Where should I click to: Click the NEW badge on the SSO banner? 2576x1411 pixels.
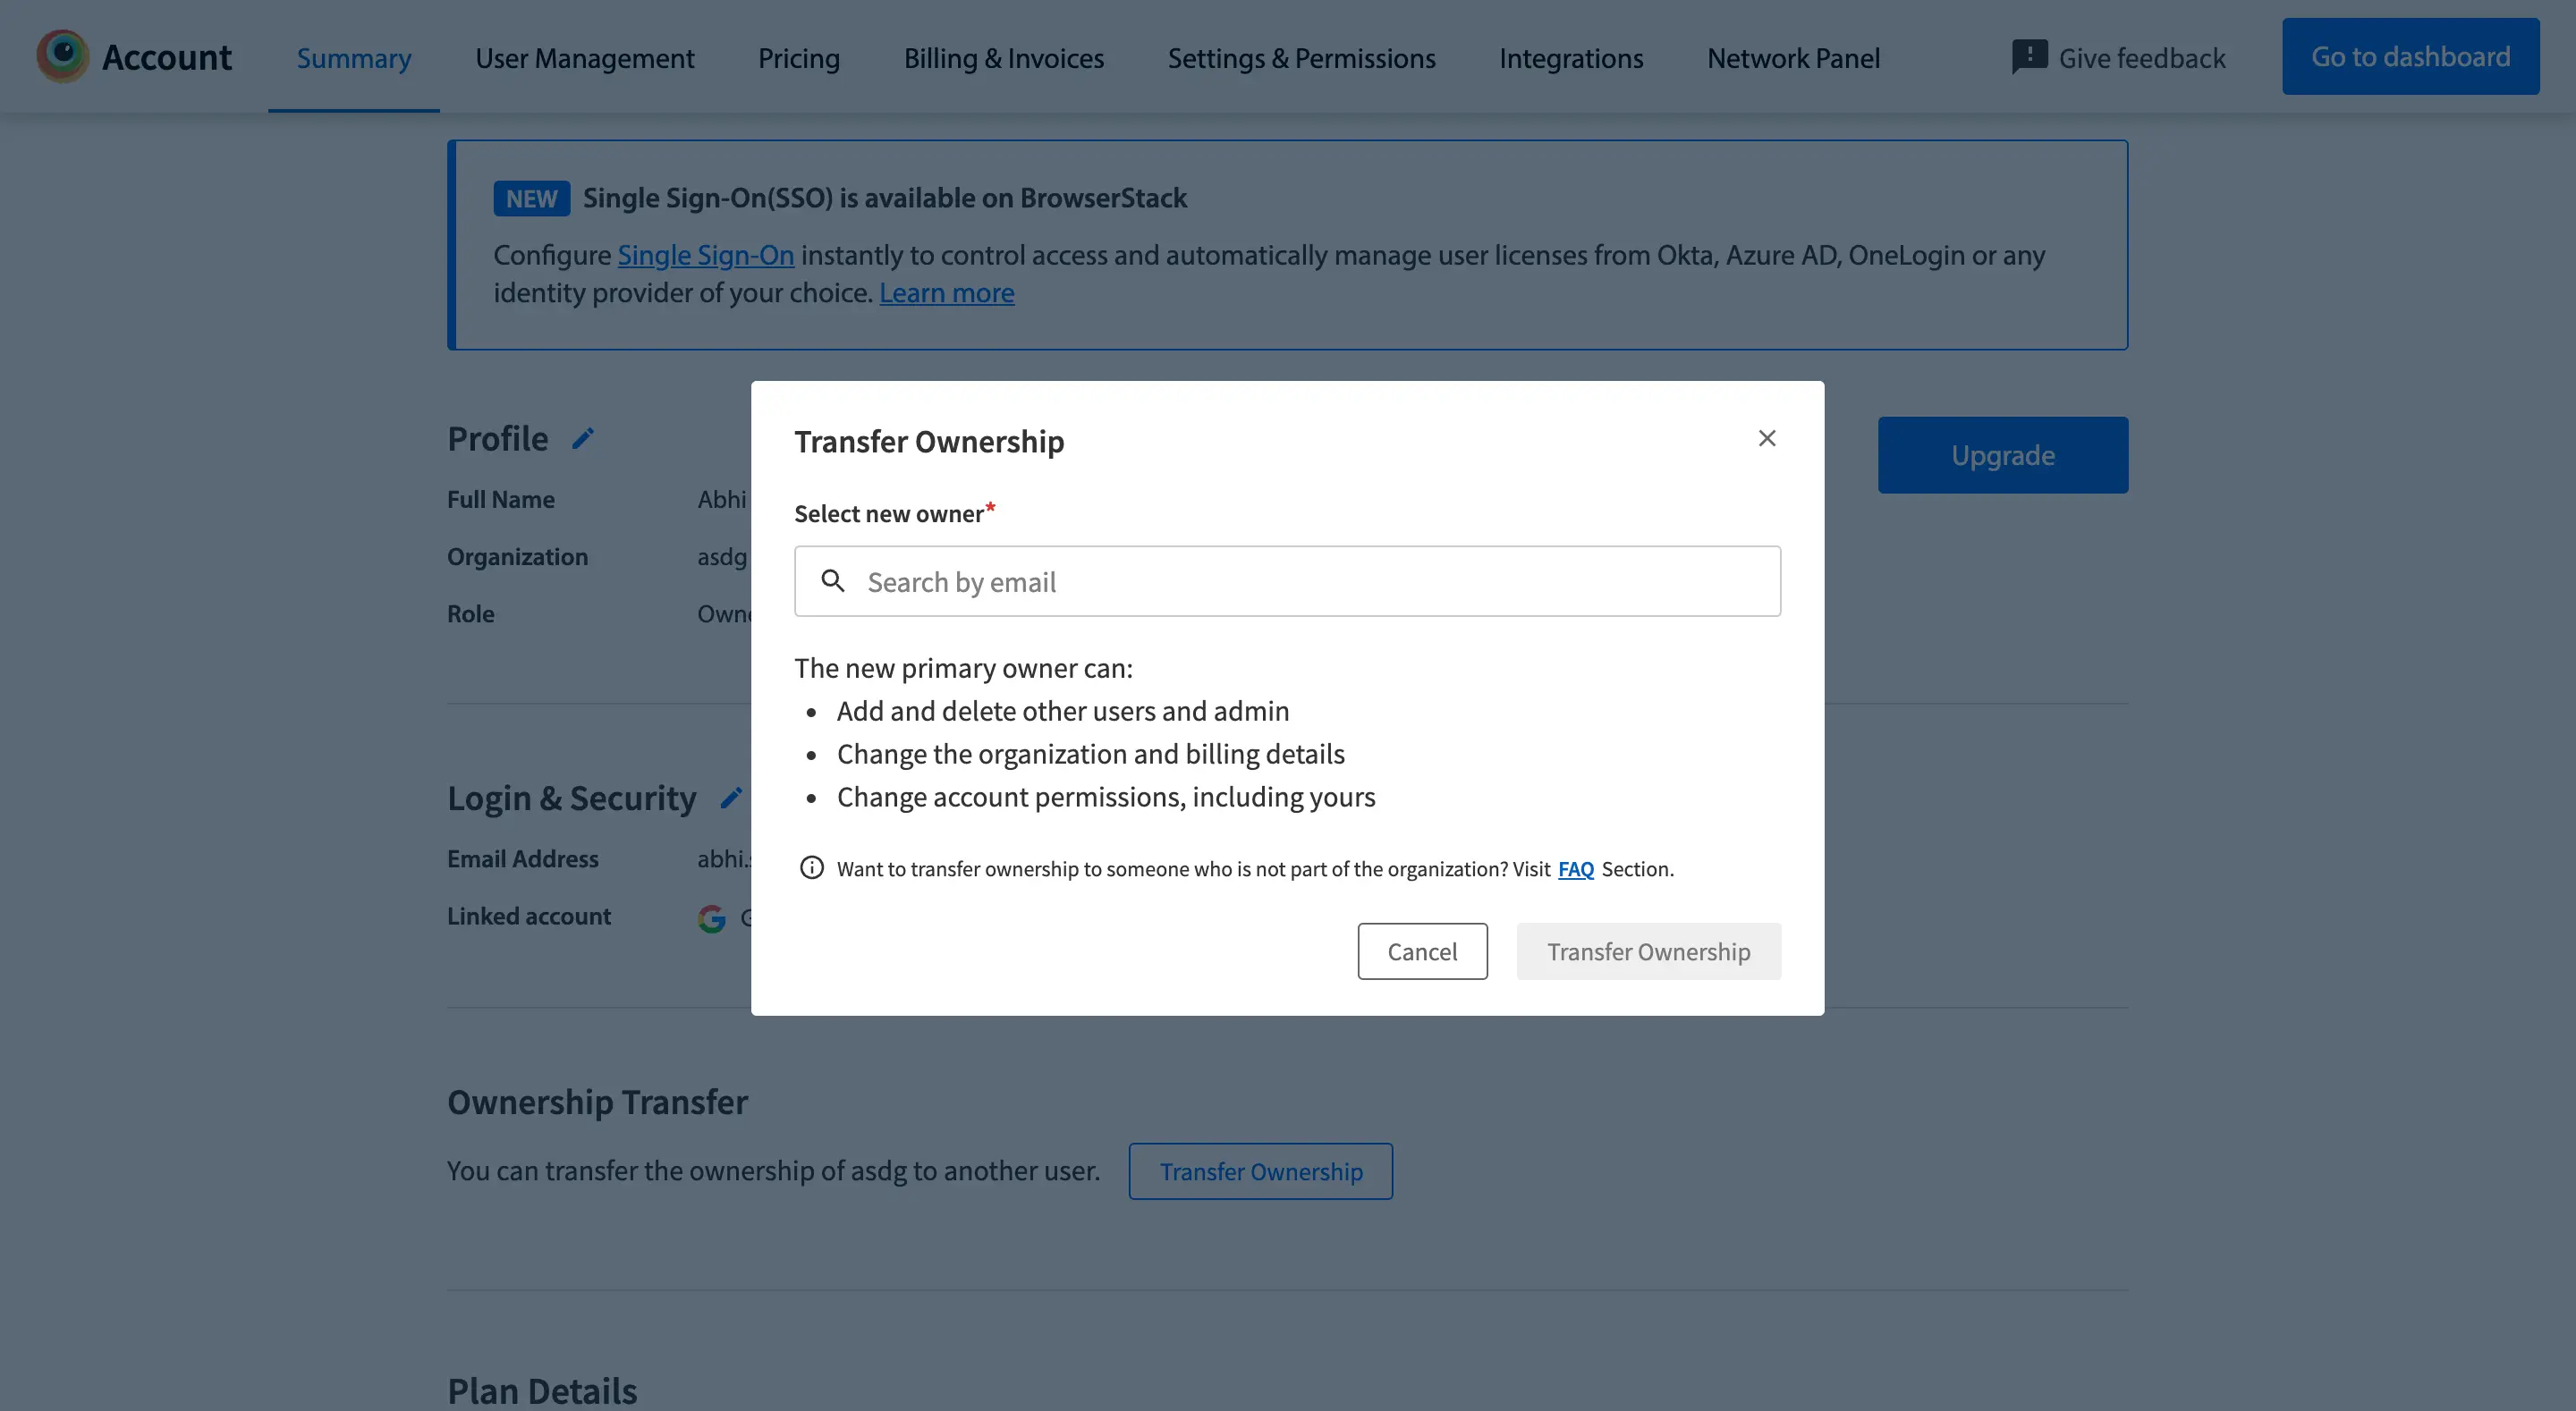pyautogui.click(x=531, y=198)
